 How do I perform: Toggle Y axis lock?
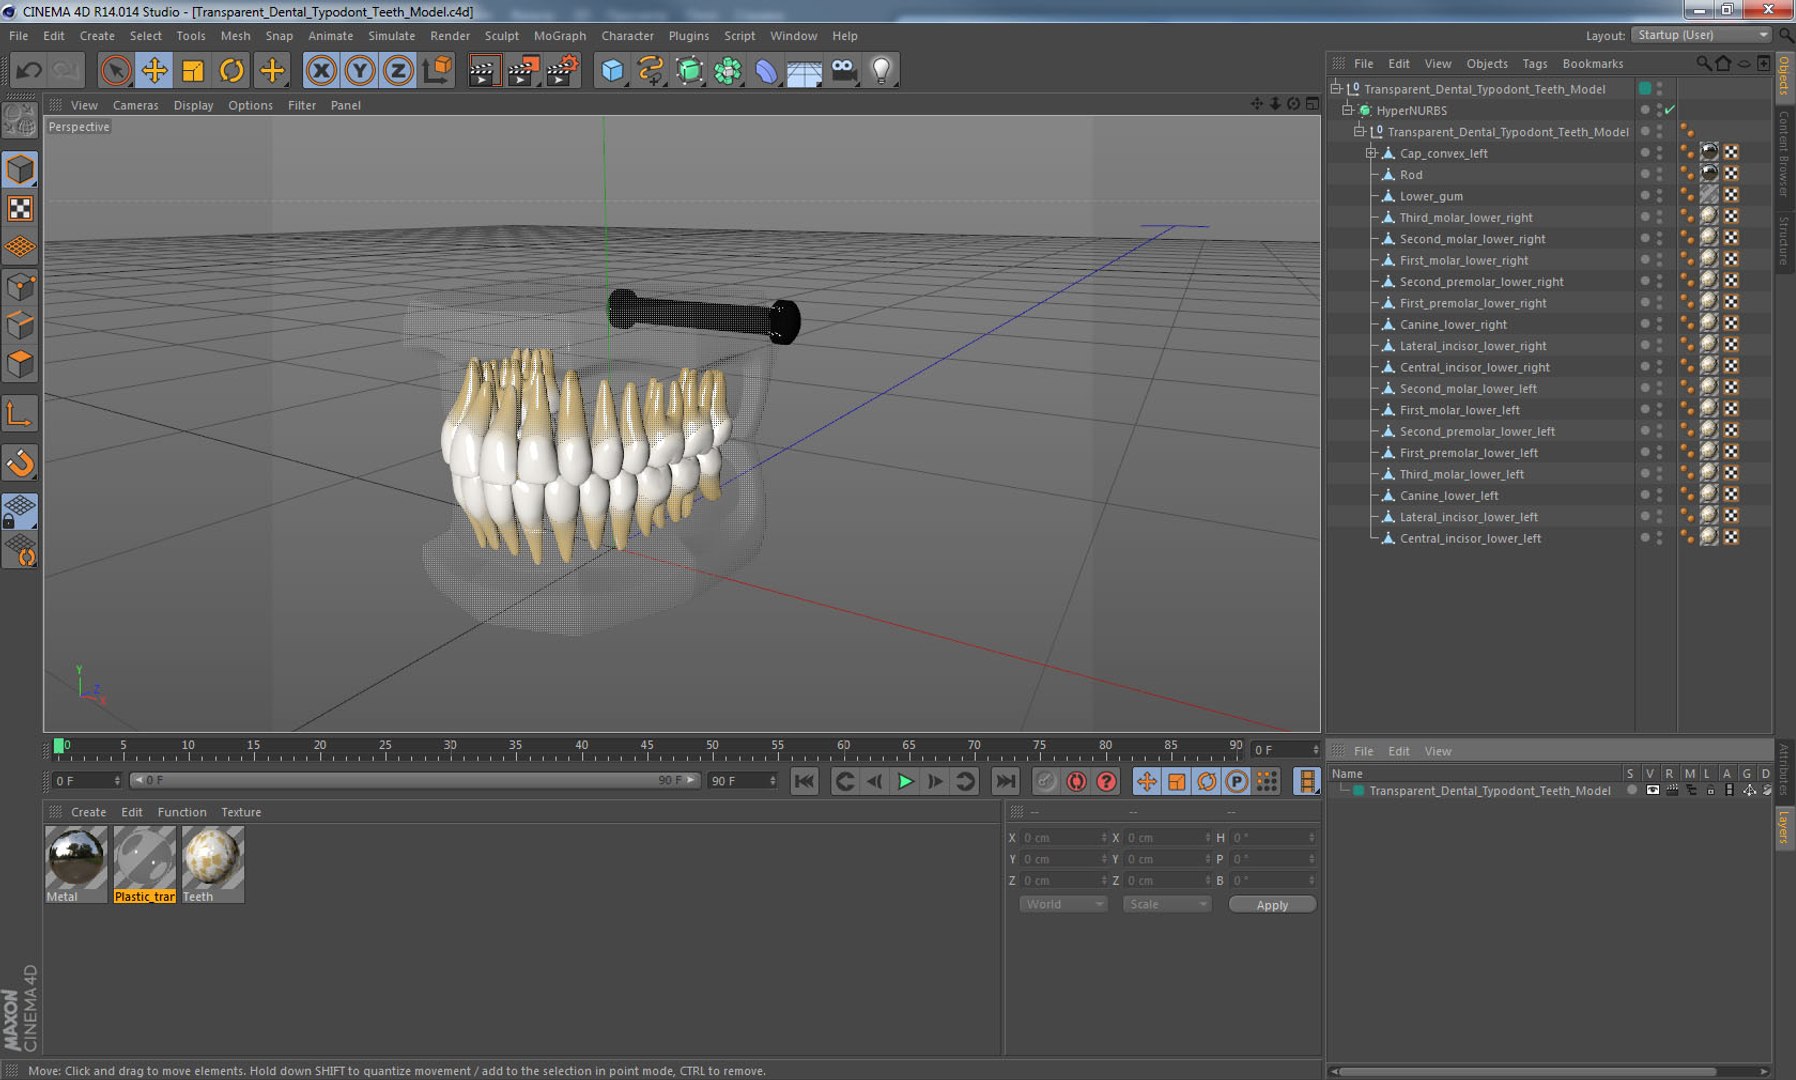[360, 70]
